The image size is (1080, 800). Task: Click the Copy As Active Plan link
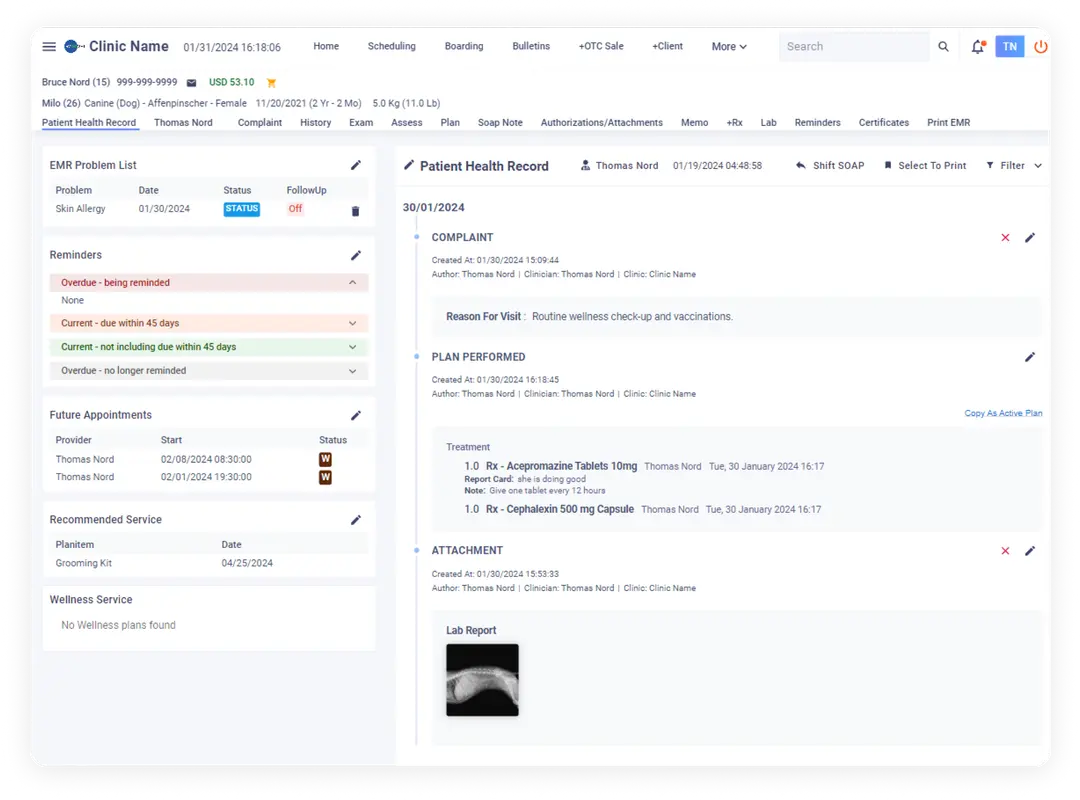click(1003, 412)
